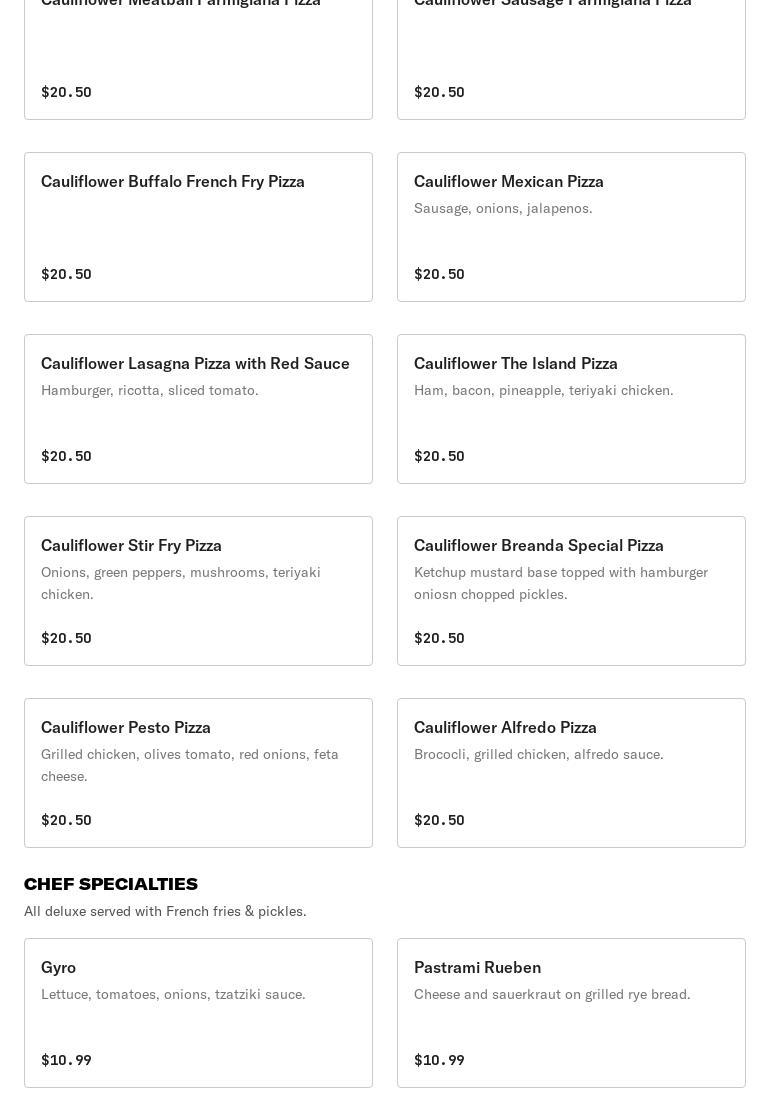770x1094 pixels.
Task: Click the $10.99 price under Pastrami Rueben
Action: coord(439,1060)
